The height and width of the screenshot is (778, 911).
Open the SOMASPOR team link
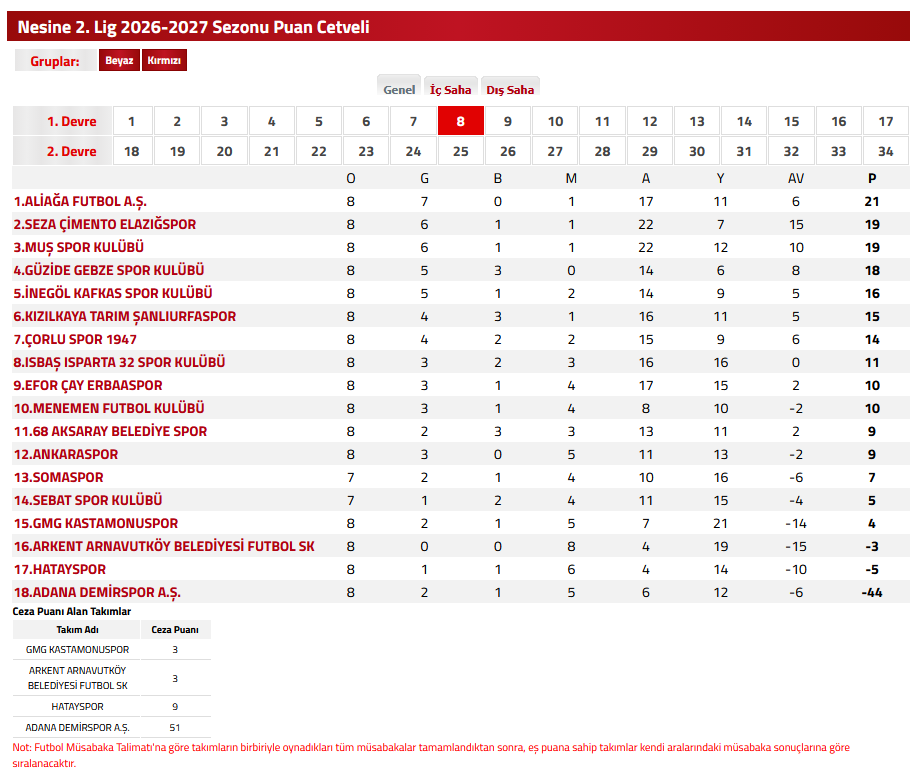point(58,478)
